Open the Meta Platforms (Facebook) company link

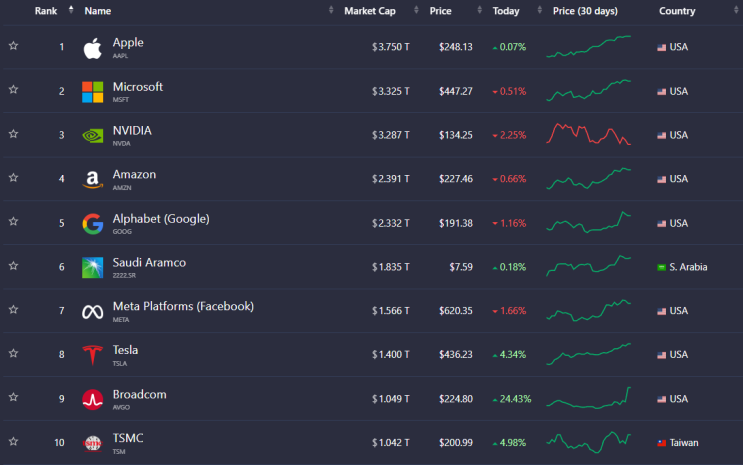[183, 306]
